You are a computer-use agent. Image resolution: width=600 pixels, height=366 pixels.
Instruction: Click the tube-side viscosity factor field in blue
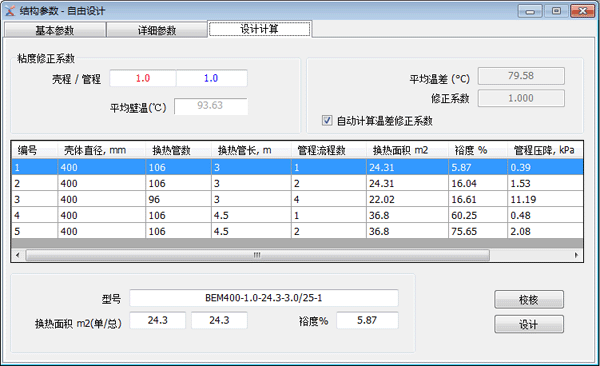[x=211, y=78]
